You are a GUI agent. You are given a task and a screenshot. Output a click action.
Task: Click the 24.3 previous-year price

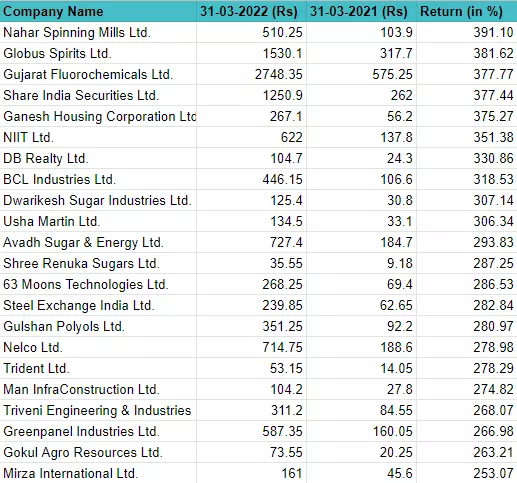click(x=400, y=159)
